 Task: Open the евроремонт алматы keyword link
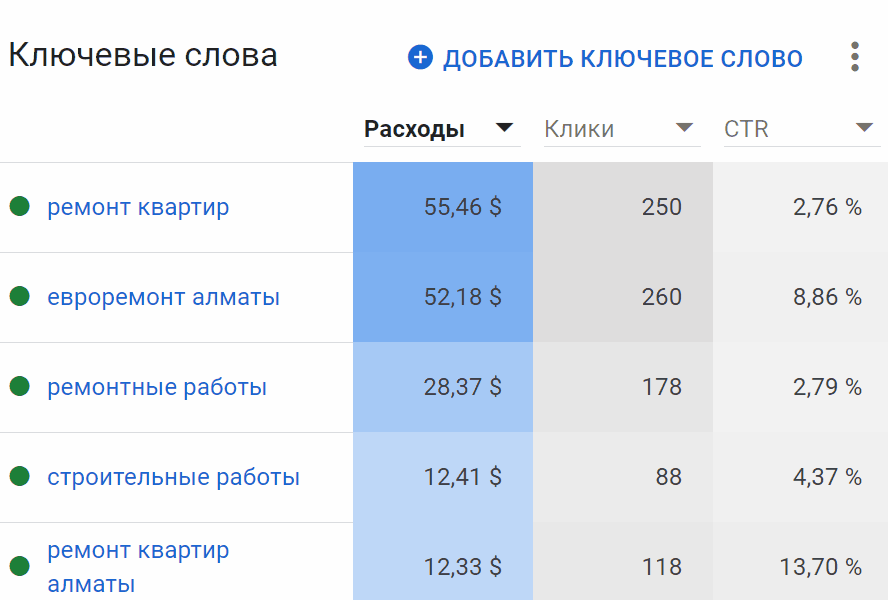point(163,297)
